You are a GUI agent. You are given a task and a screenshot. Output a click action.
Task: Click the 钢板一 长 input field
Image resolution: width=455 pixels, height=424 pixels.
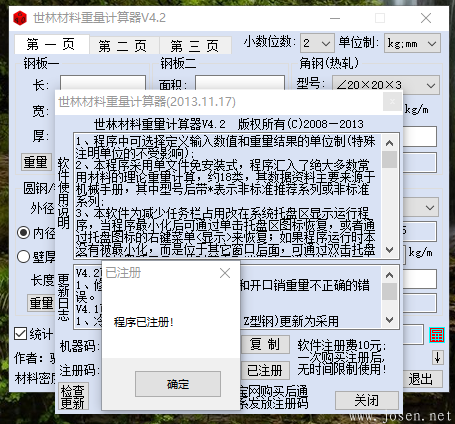pyautogui.click(x=103, y=83)
